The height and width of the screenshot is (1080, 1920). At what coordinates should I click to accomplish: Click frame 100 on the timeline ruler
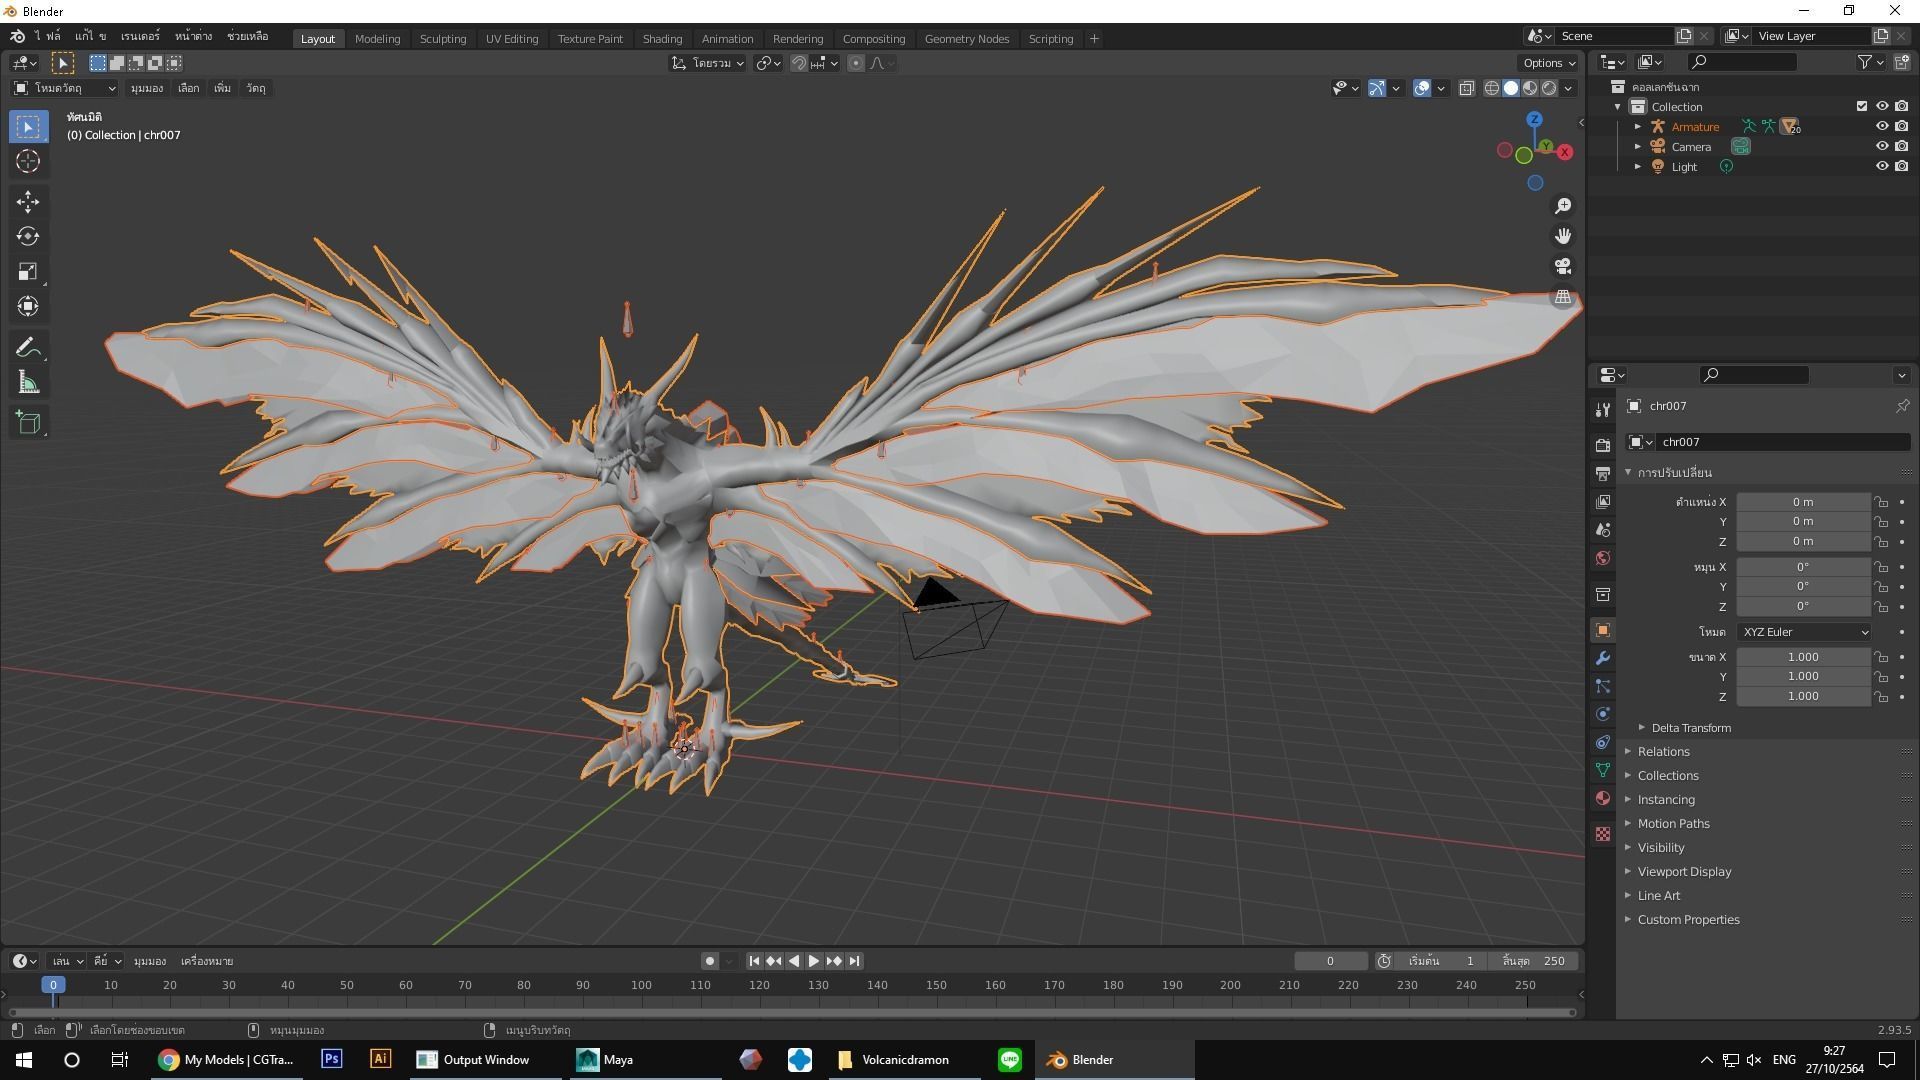(641, 986)
